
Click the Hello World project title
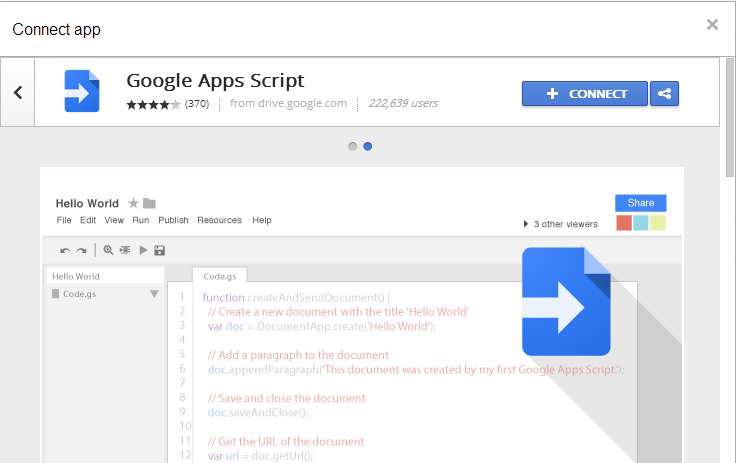(x=87, y=203)
